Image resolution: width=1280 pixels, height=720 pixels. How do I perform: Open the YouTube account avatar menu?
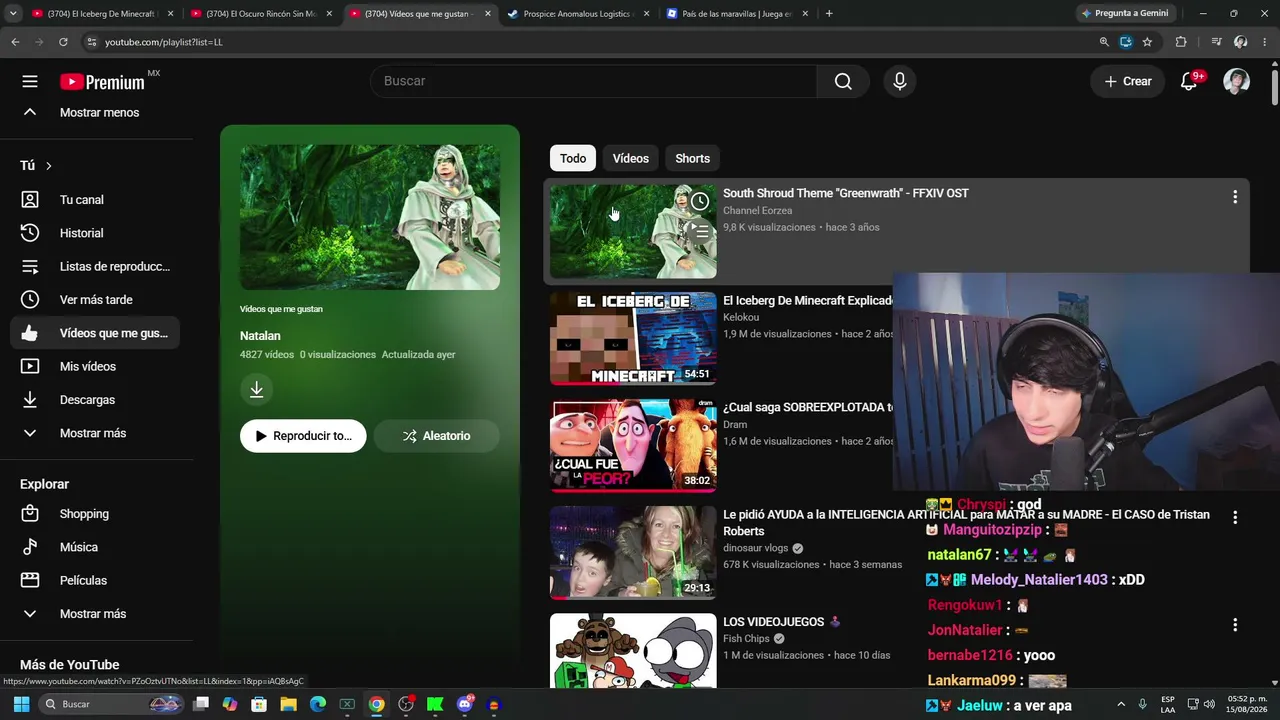tap(1237, 82)
